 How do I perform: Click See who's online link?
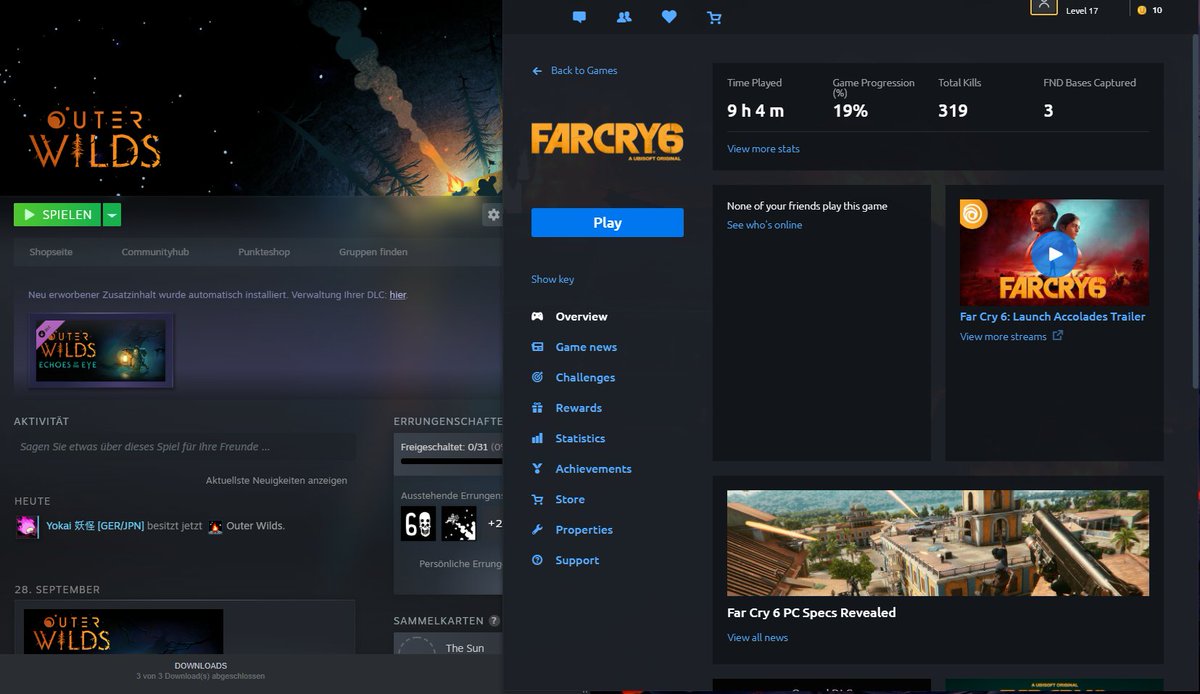pyautogui.click(x=764, y=225)
